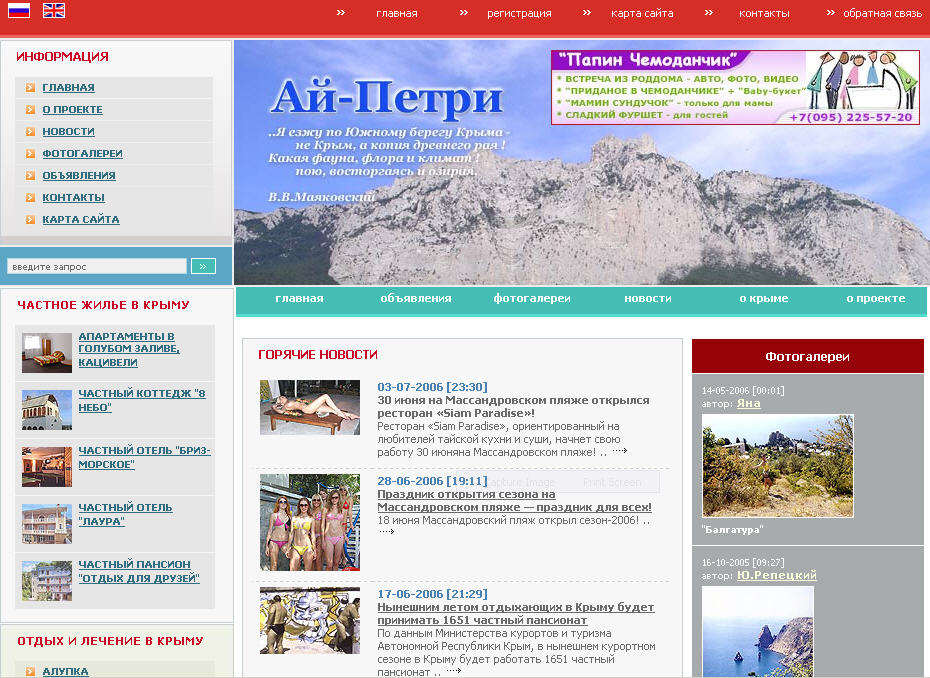
Task: Switch site language using the British flag
Action: pyautogui.click(x=53, y=11)
